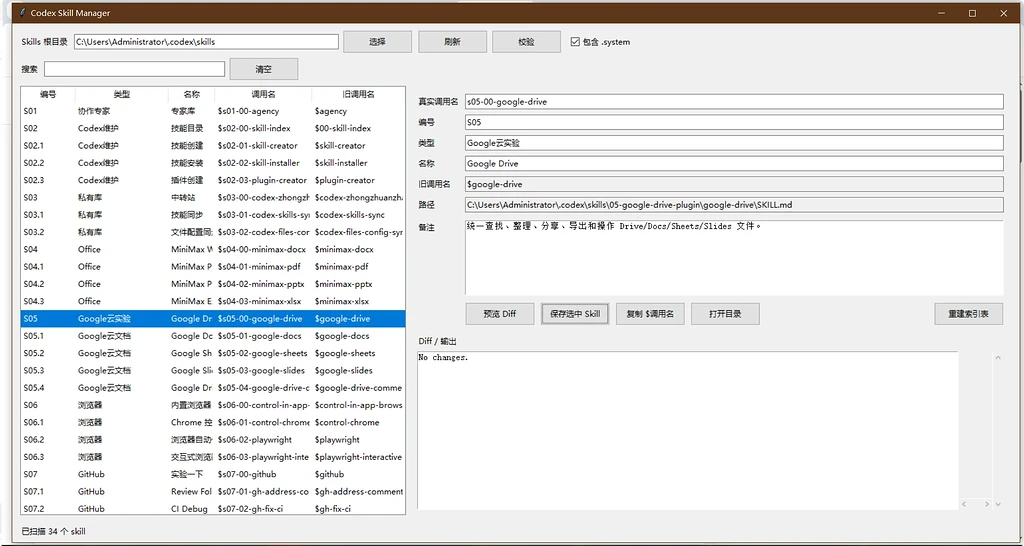Viewport: 1024px width, 546px height.
Task: Click the 旧调用名 field showing $google-drive
Action: [734, 184]
